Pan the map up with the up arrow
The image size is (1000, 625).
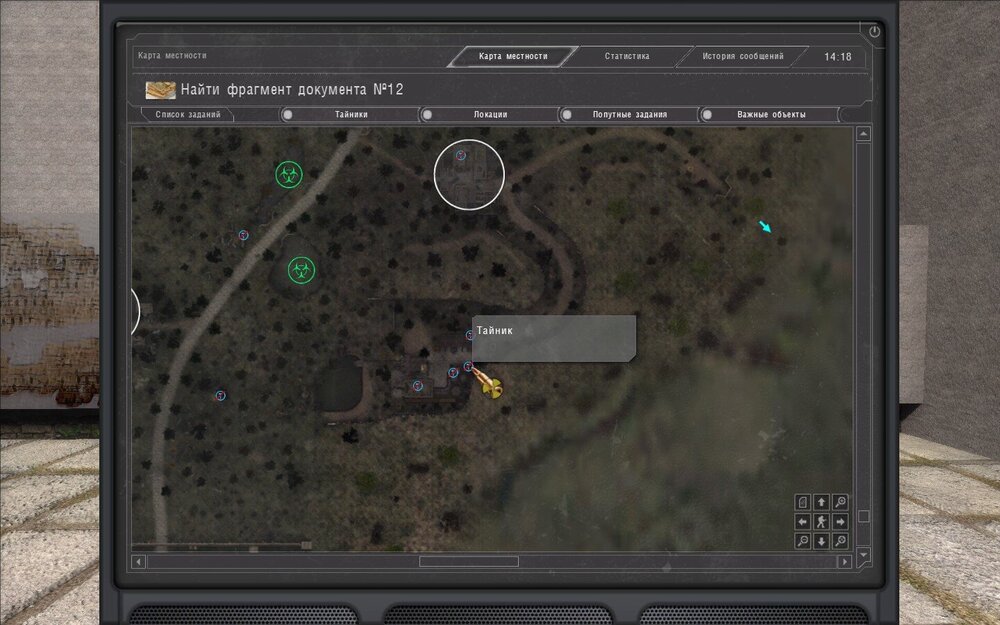click(821, 503)
